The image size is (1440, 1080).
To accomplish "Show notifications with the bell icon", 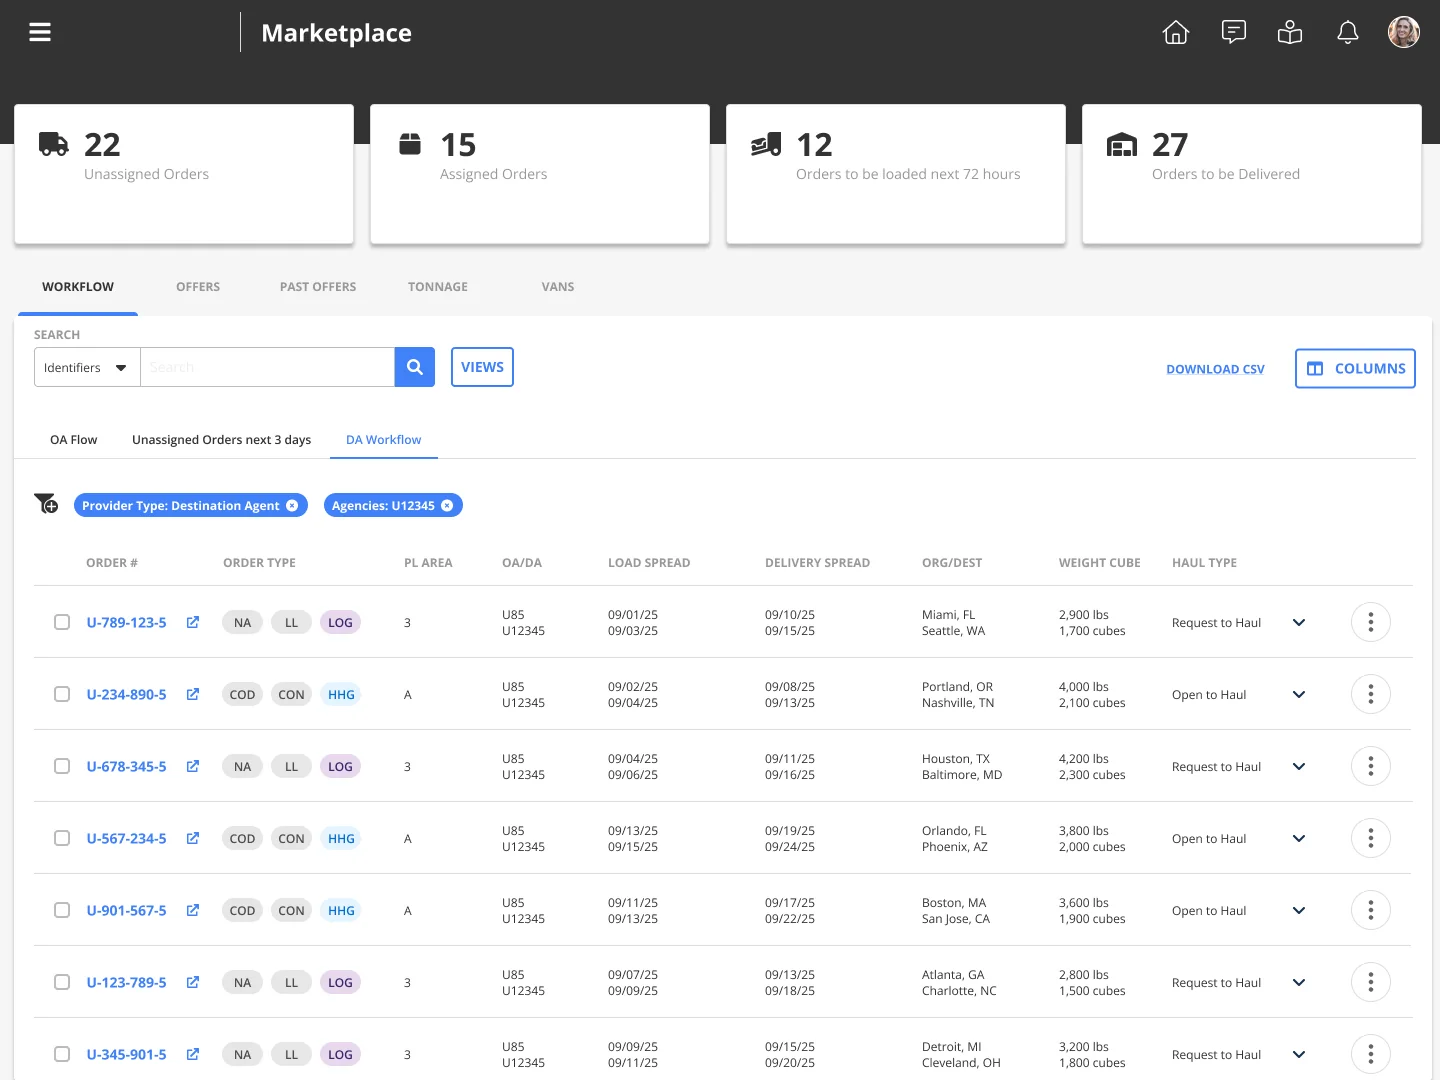I will (1348, 32).
